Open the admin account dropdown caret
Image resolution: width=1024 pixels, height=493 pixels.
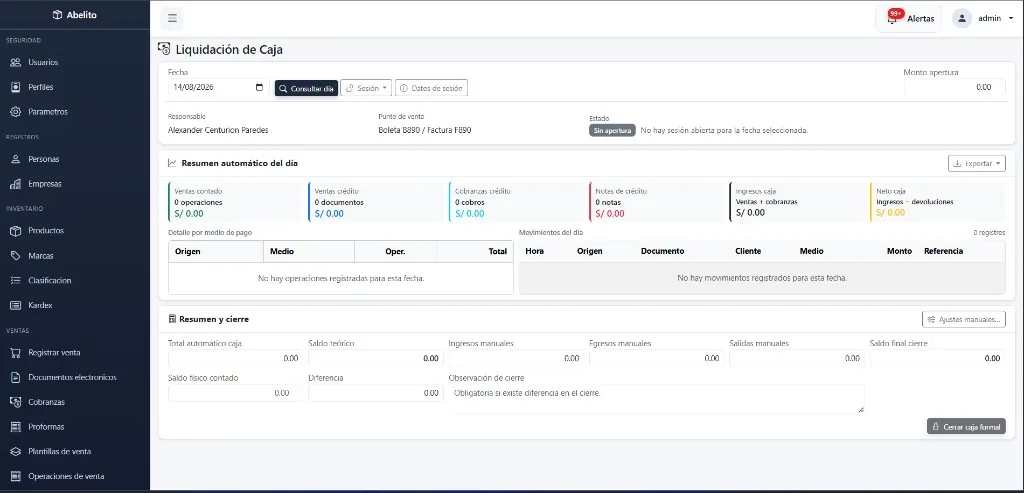1011,19
